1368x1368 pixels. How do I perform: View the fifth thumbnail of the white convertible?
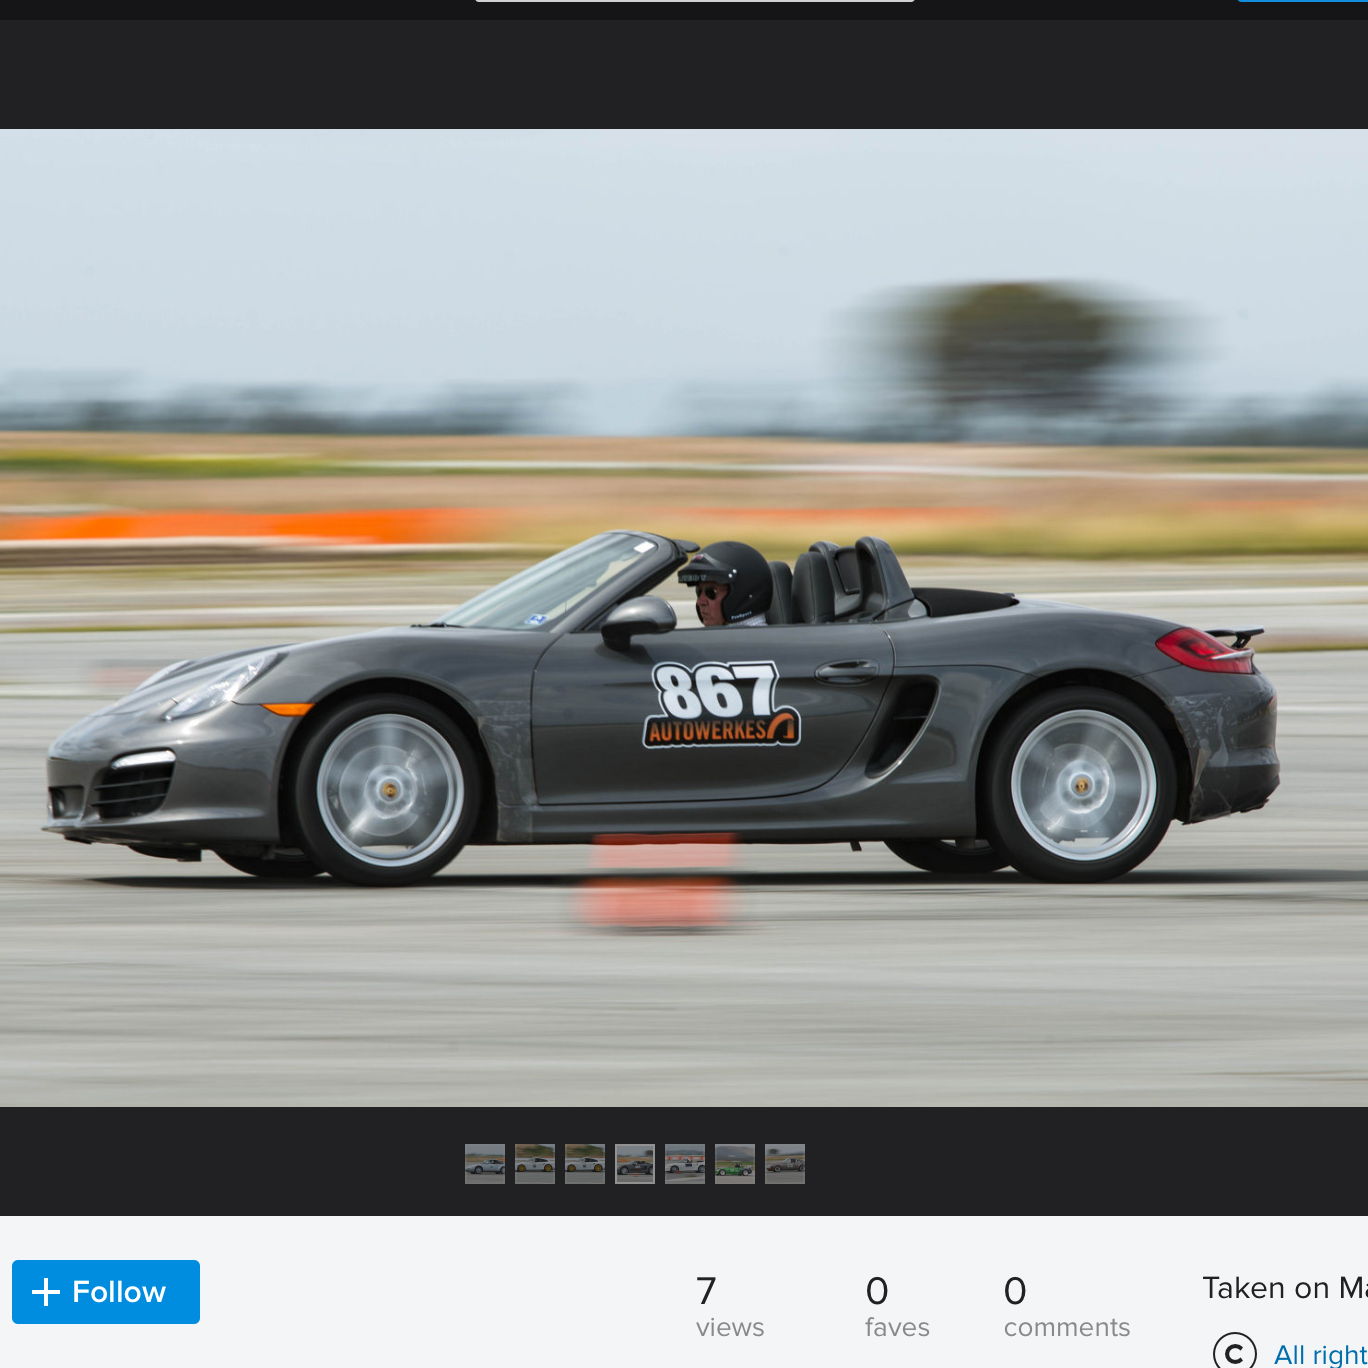point(685,1164)
